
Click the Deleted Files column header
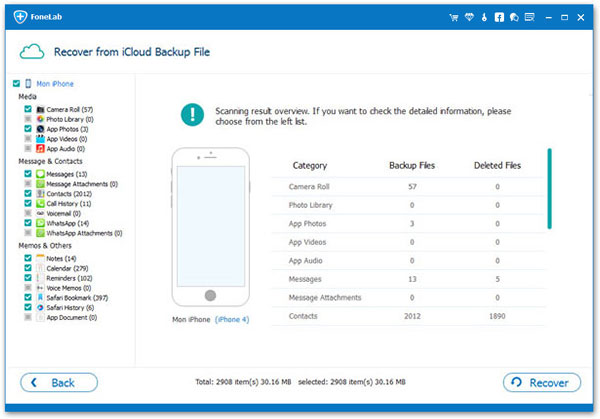click(497, 165)
